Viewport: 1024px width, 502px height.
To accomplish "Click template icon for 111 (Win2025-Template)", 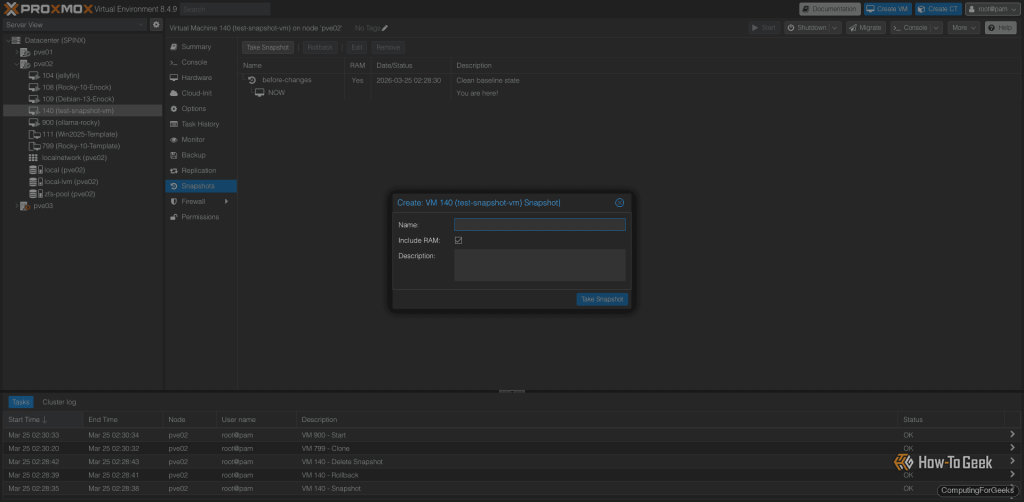I will [35, 134].
